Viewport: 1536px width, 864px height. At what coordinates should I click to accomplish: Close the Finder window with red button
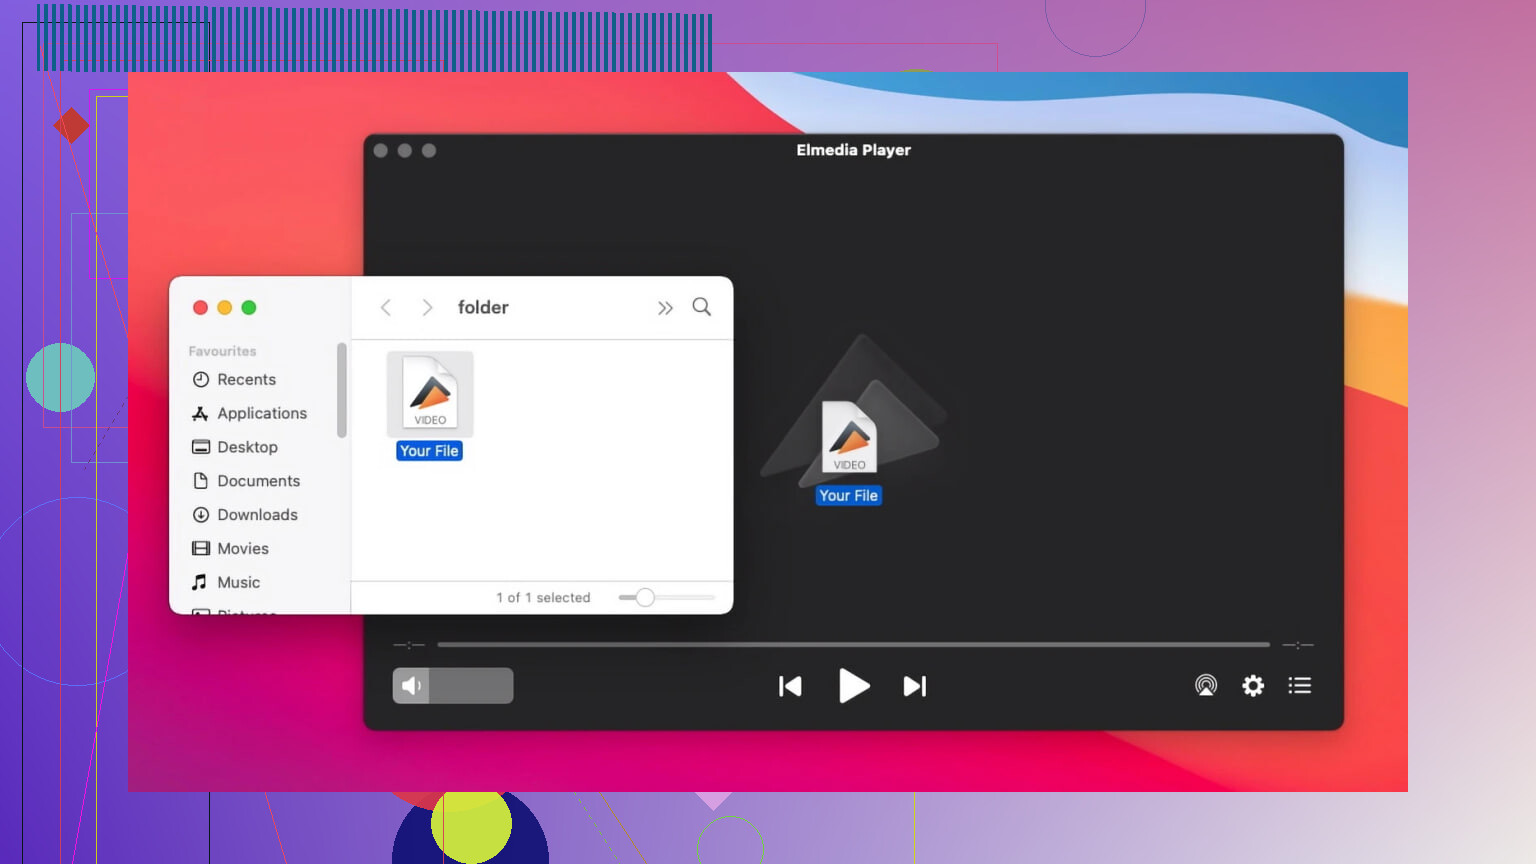(200, 308)
